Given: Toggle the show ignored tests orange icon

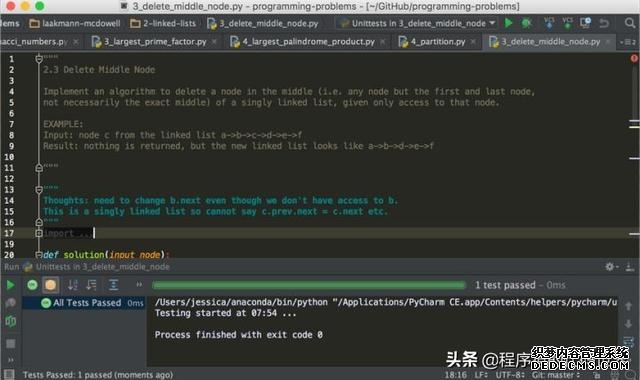Looking at the screenshot, I should (51, 285).
